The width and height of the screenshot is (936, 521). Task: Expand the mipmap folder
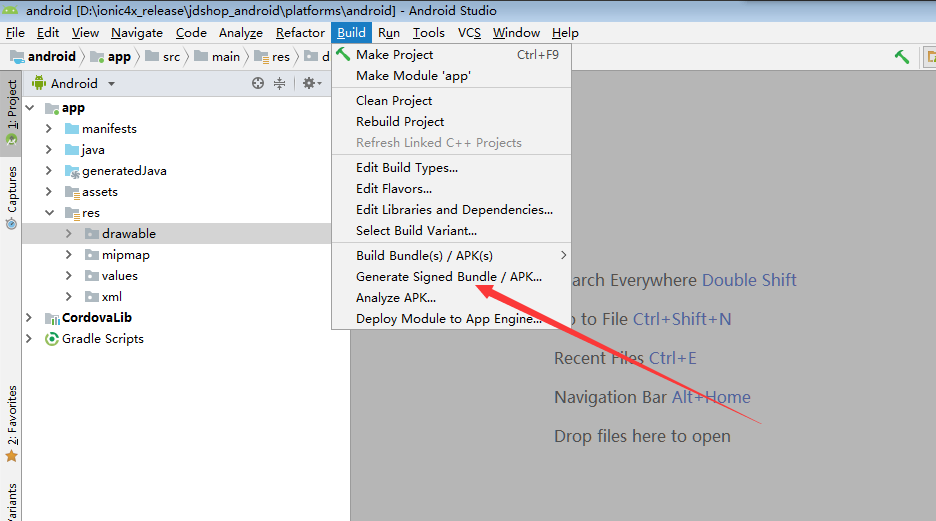[x=69, y=255]
